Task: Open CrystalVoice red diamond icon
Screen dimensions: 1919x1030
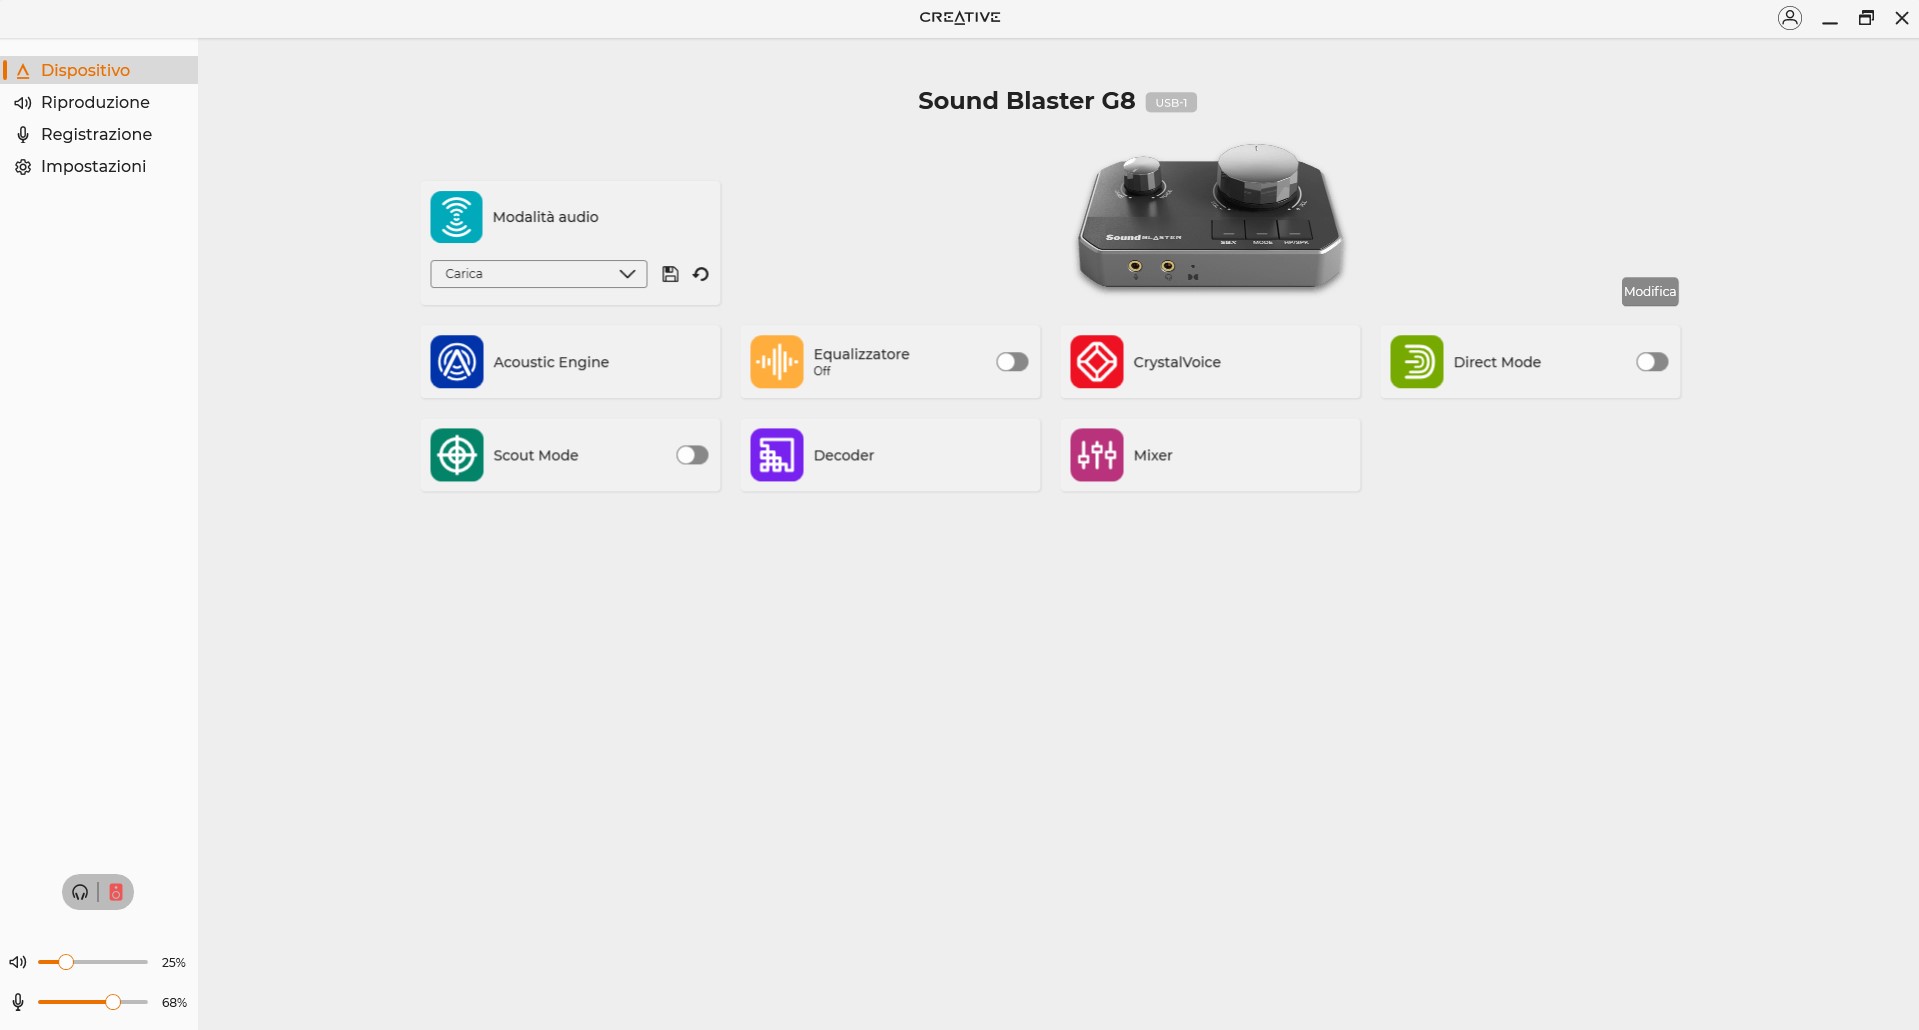Action: pyautogui.click(x=1097, y=362)
